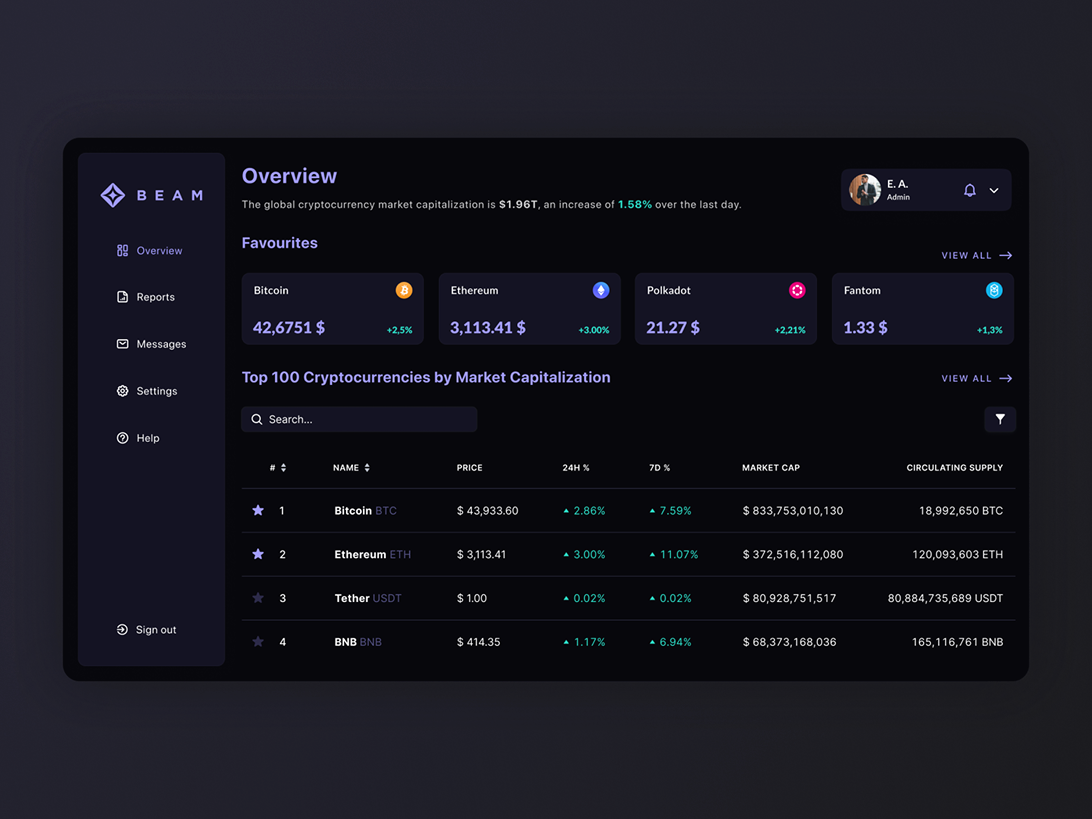Sort the table by rank number column
Image resolution: width=1092 pixels, height=819 pixels.
pos(278,468)
